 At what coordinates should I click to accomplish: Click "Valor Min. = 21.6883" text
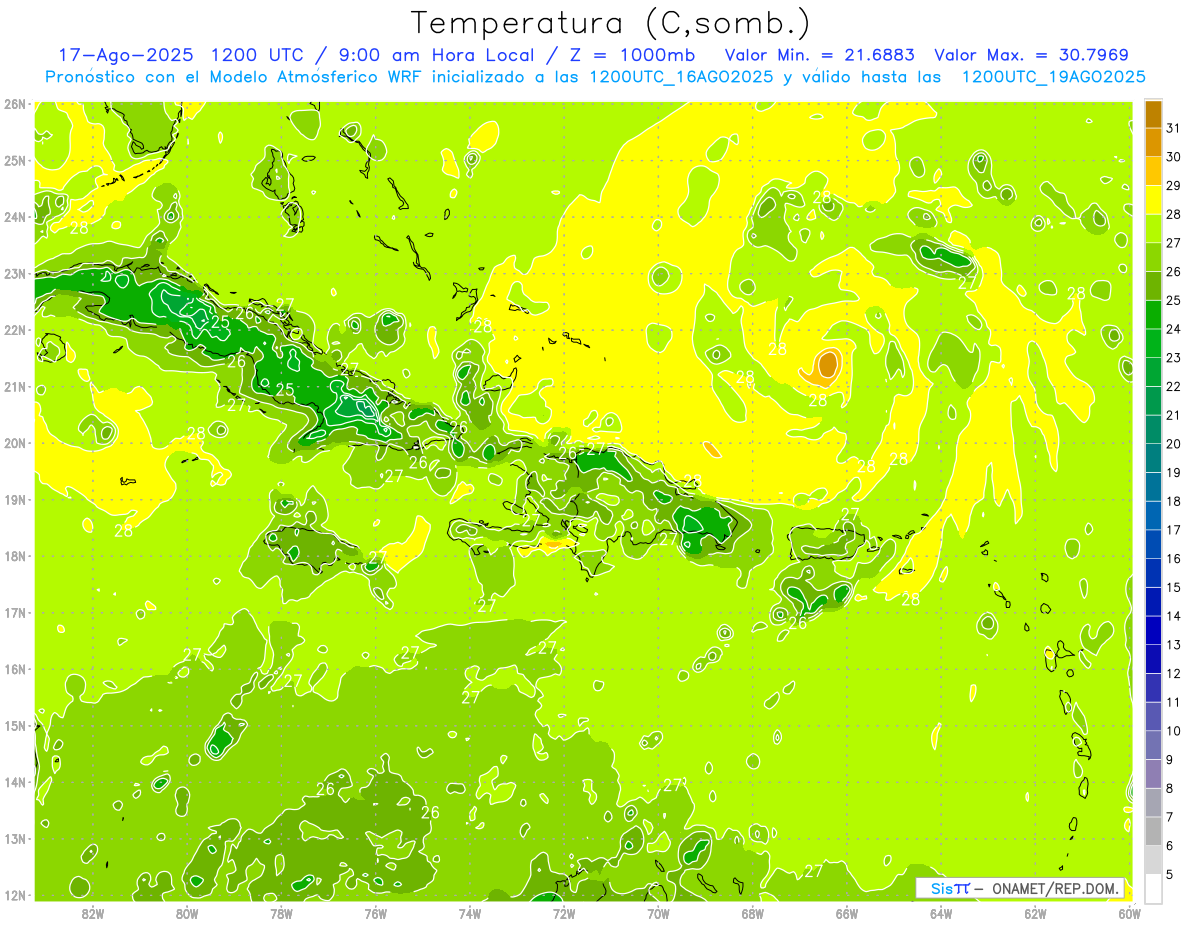(819, 55)
